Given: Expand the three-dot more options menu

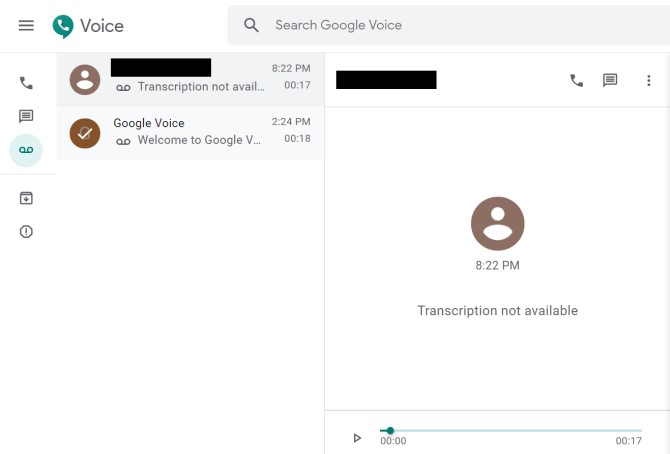Looking at the screenshot, I should click(x=648, y=81).
